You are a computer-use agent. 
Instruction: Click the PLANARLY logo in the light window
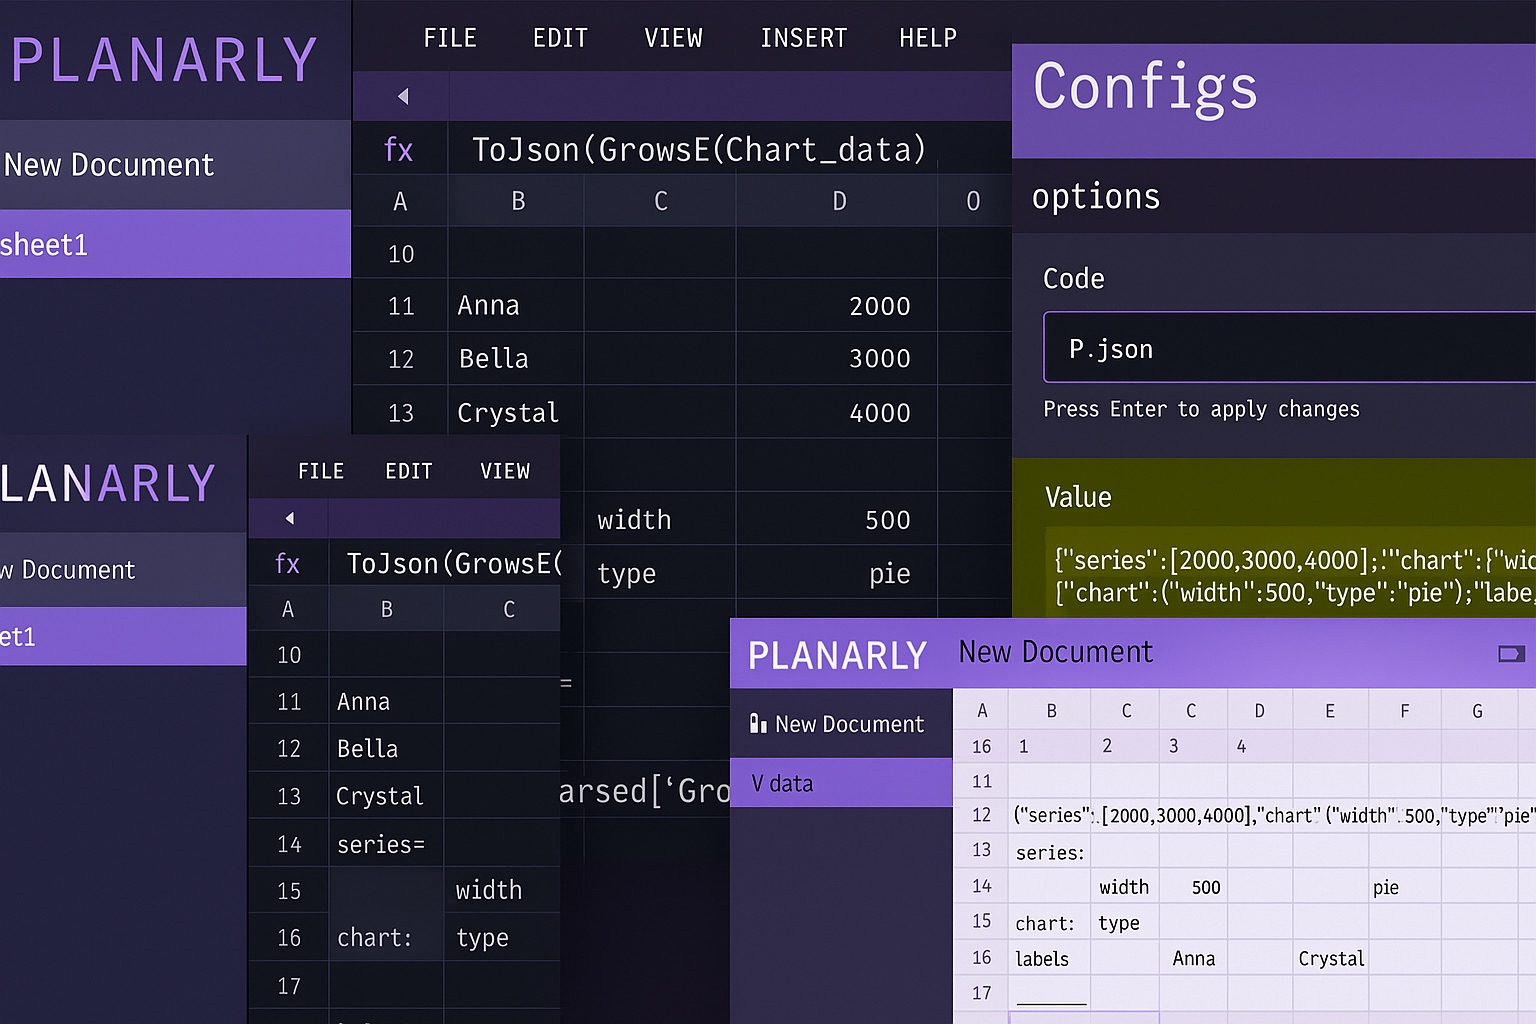point(837,655)
